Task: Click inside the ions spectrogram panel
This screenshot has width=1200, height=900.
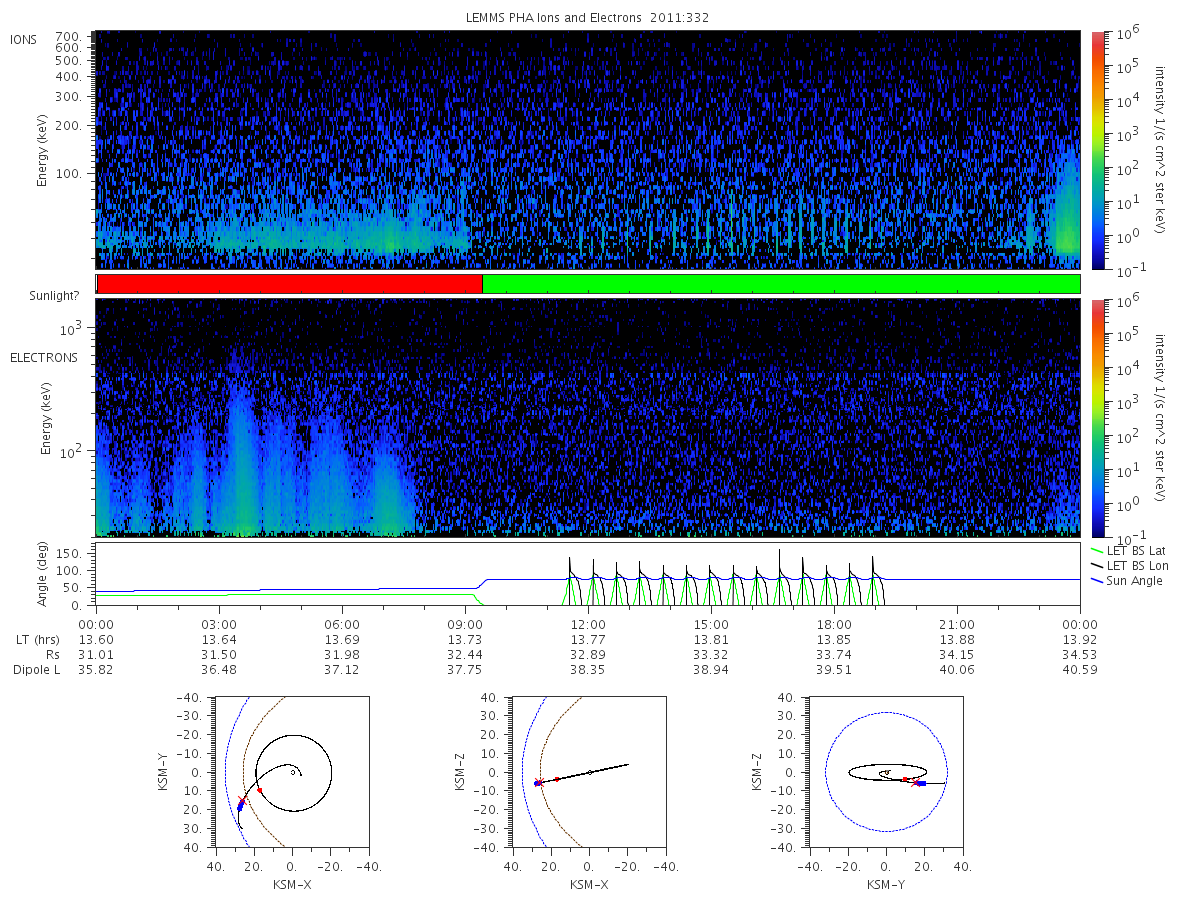Action: [x=588, y=150]
